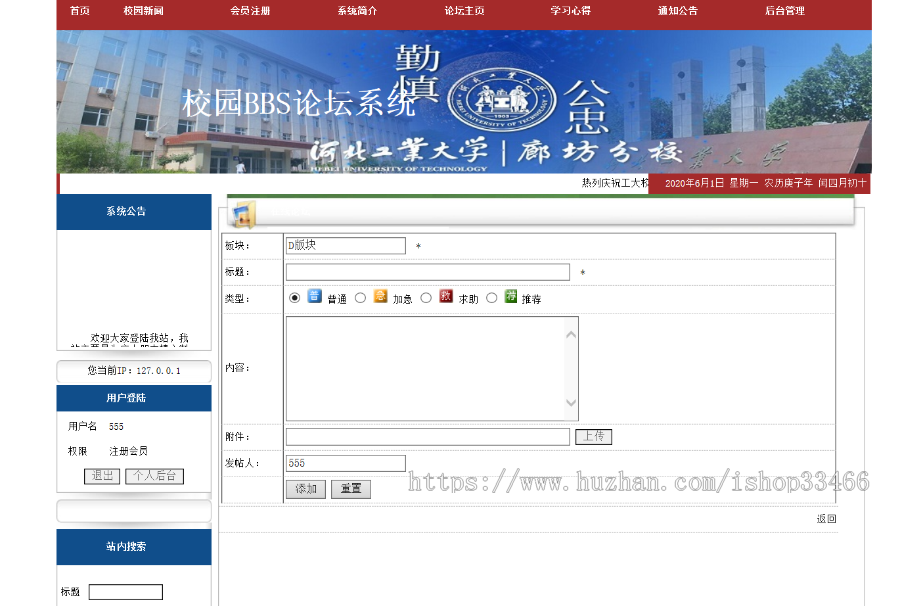Click the 上传 upload button

[593, 436]
